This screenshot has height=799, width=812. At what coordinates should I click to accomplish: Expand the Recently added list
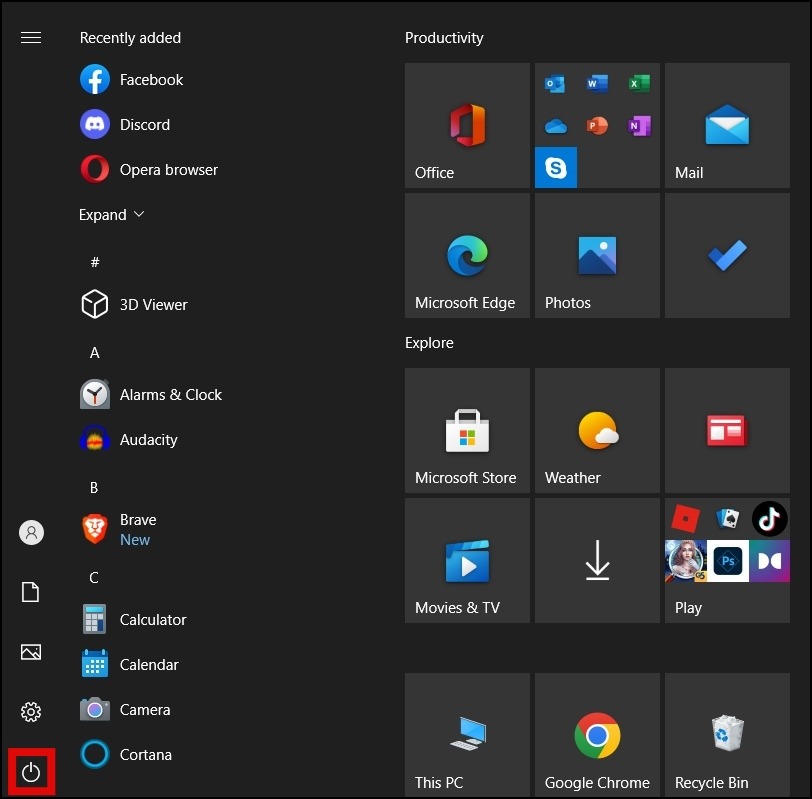point(112,215)
